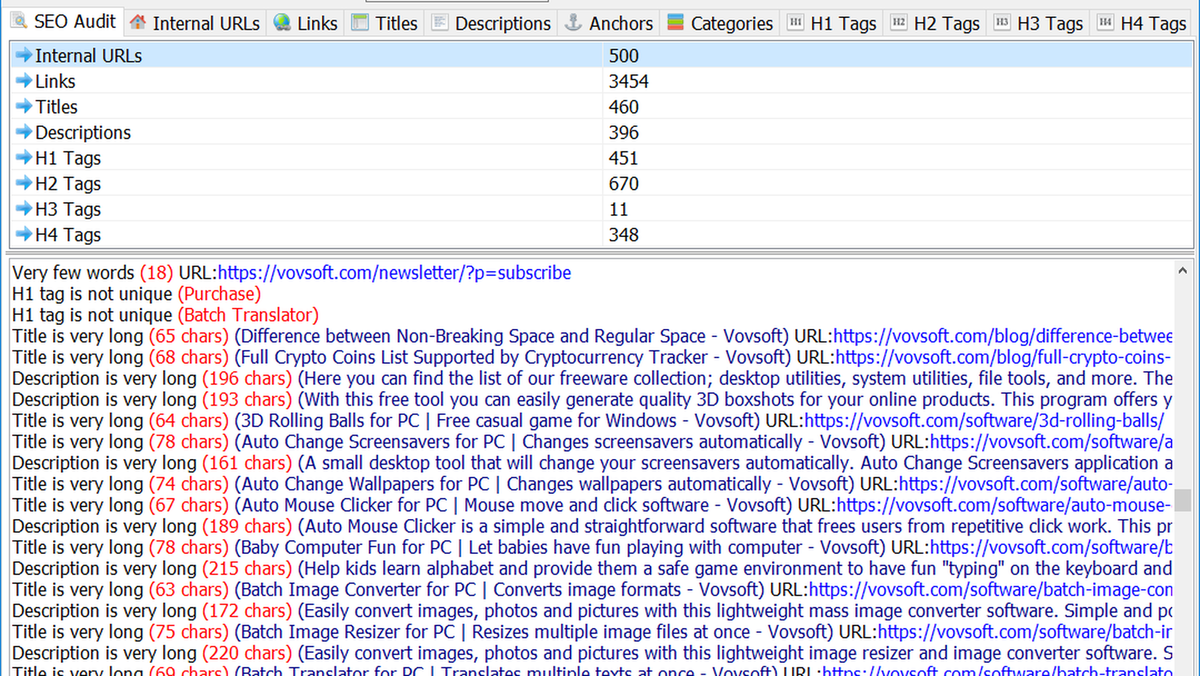Click arrow icon beside H3 Tags row
The width and height of the screenshot is (1200, 676).
click(x=24, y=210)
